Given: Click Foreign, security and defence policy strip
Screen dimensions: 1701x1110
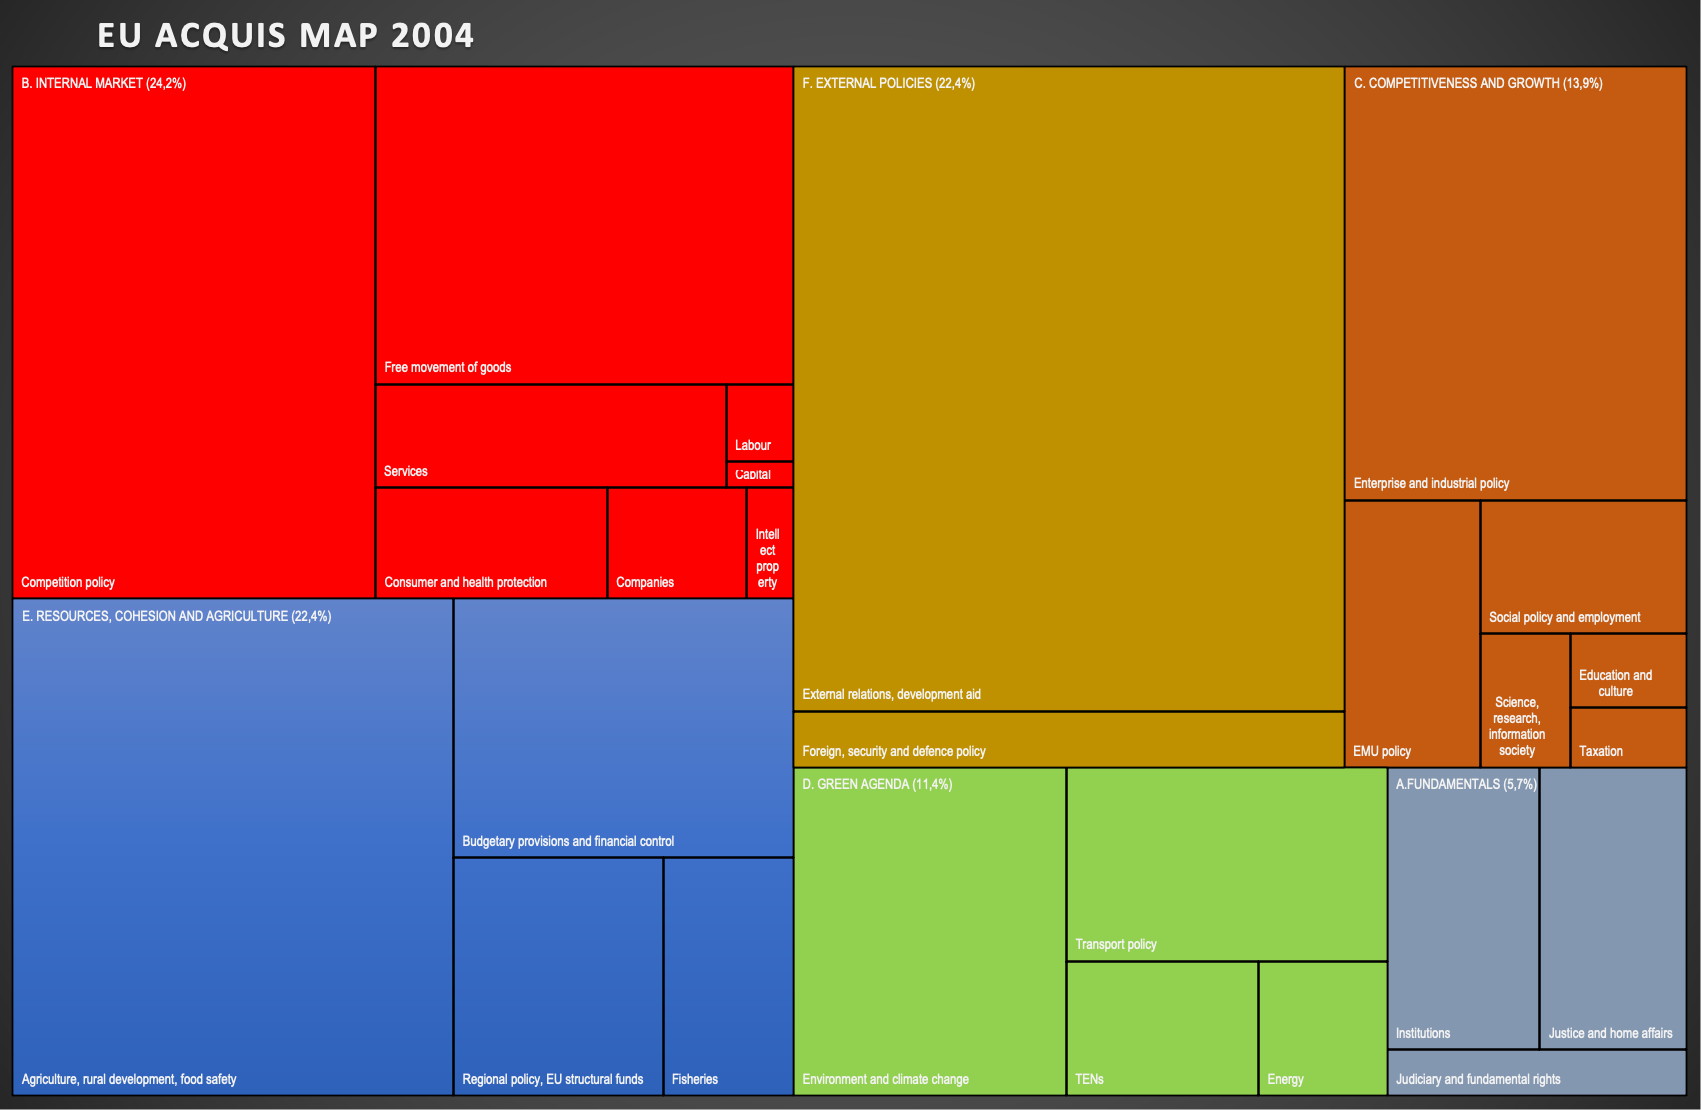Looking at the screenshot, I should 1068,740.
